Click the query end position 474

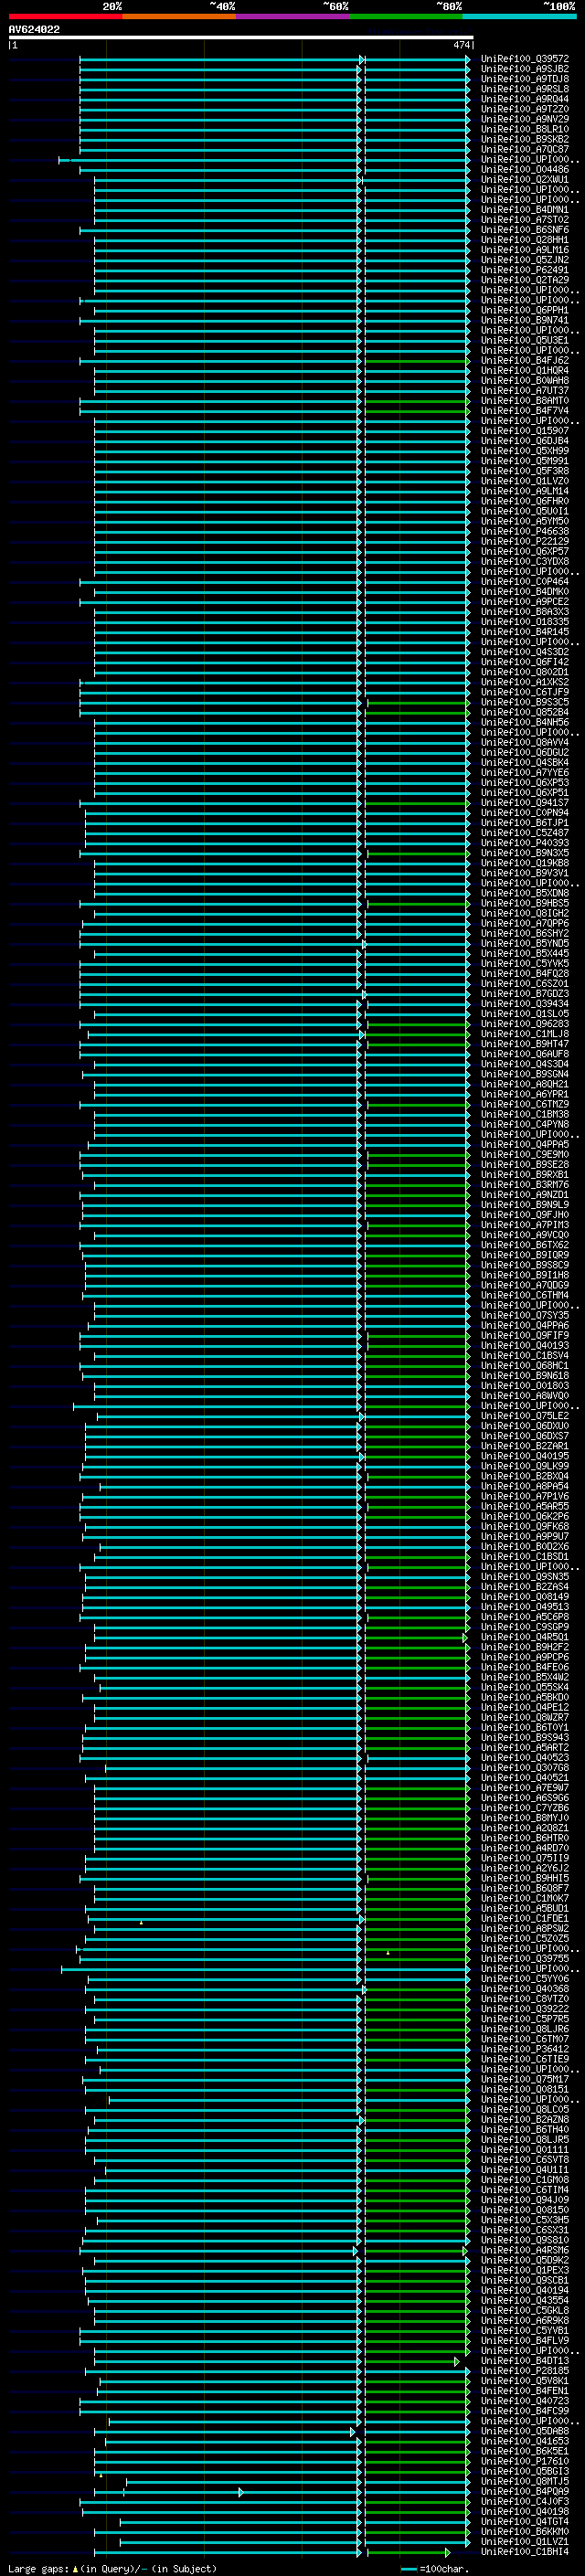(x=461, y=45)
